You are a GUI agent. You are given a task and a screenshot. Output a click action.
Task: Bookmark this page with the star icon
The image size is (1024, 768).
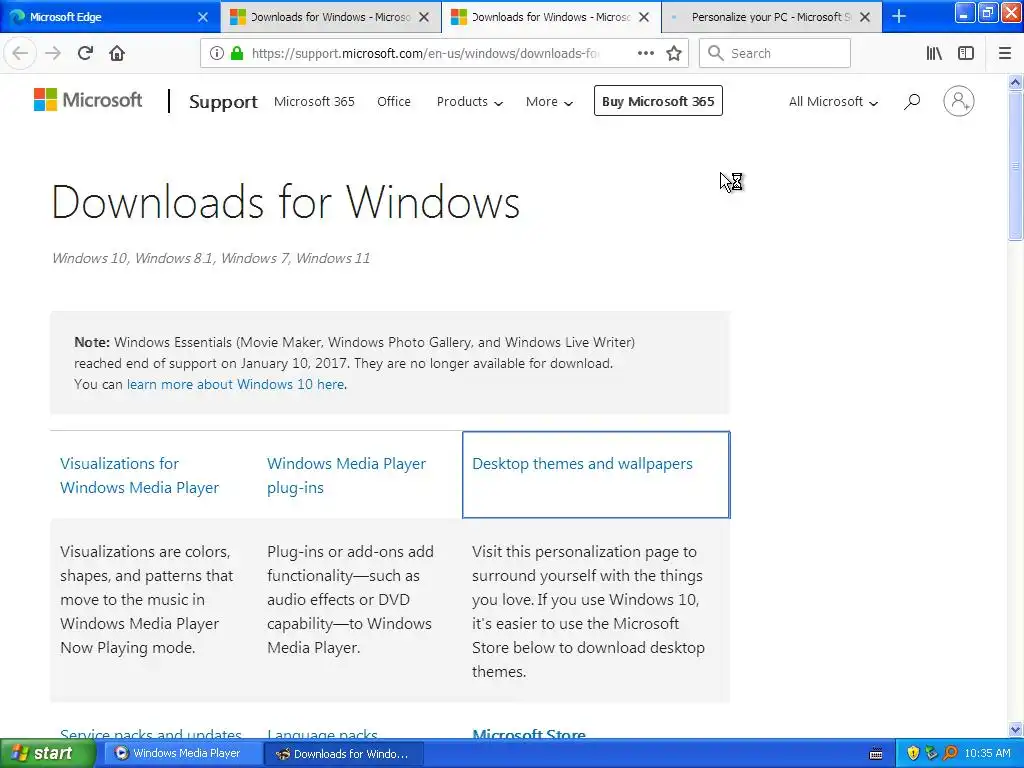[x=674, y=53]
